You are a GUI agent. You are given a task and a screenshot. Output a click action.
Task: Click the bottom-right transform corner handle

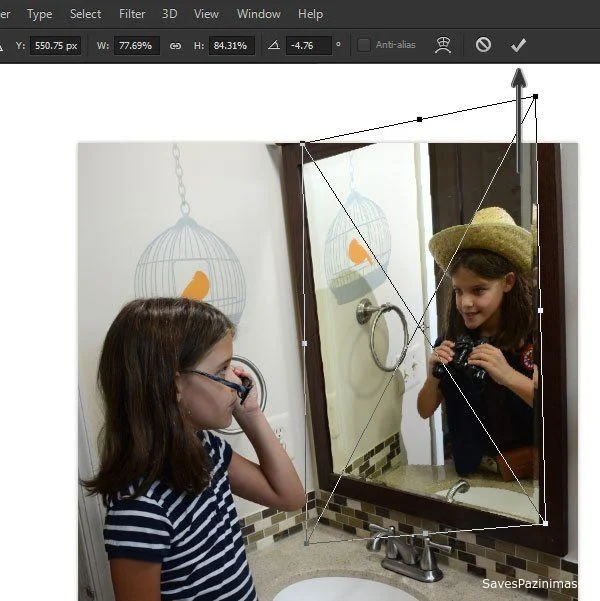click(546, 523)
